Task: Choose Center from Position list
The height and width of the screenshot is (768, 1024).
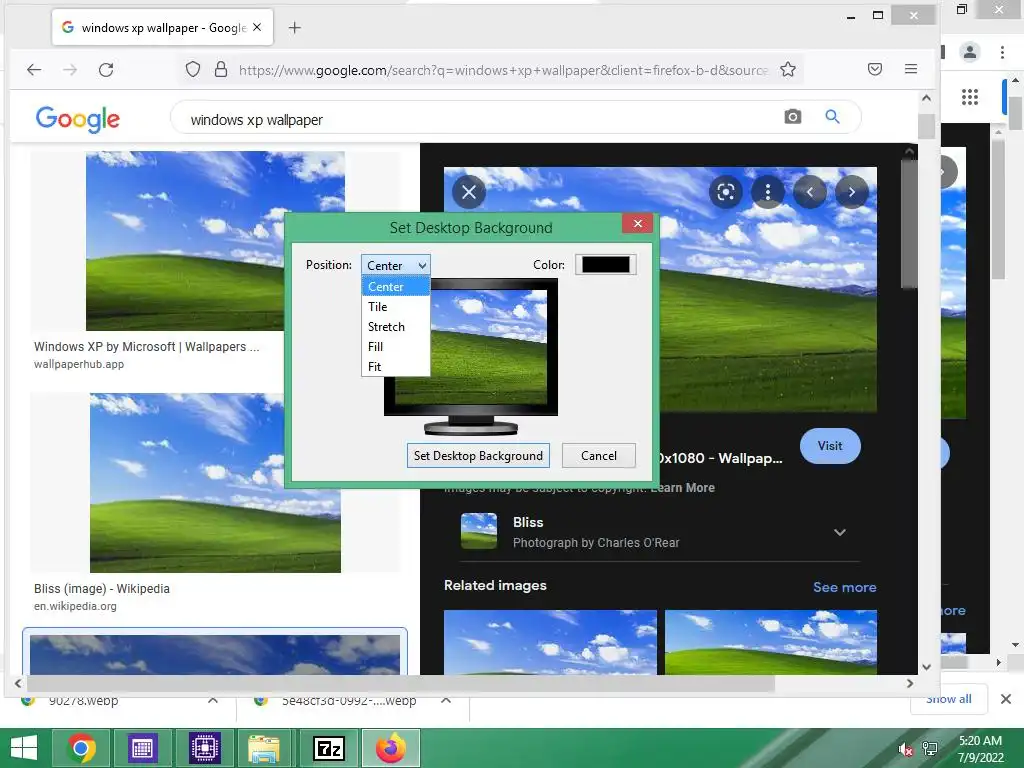Action: (x=396, y=287)
